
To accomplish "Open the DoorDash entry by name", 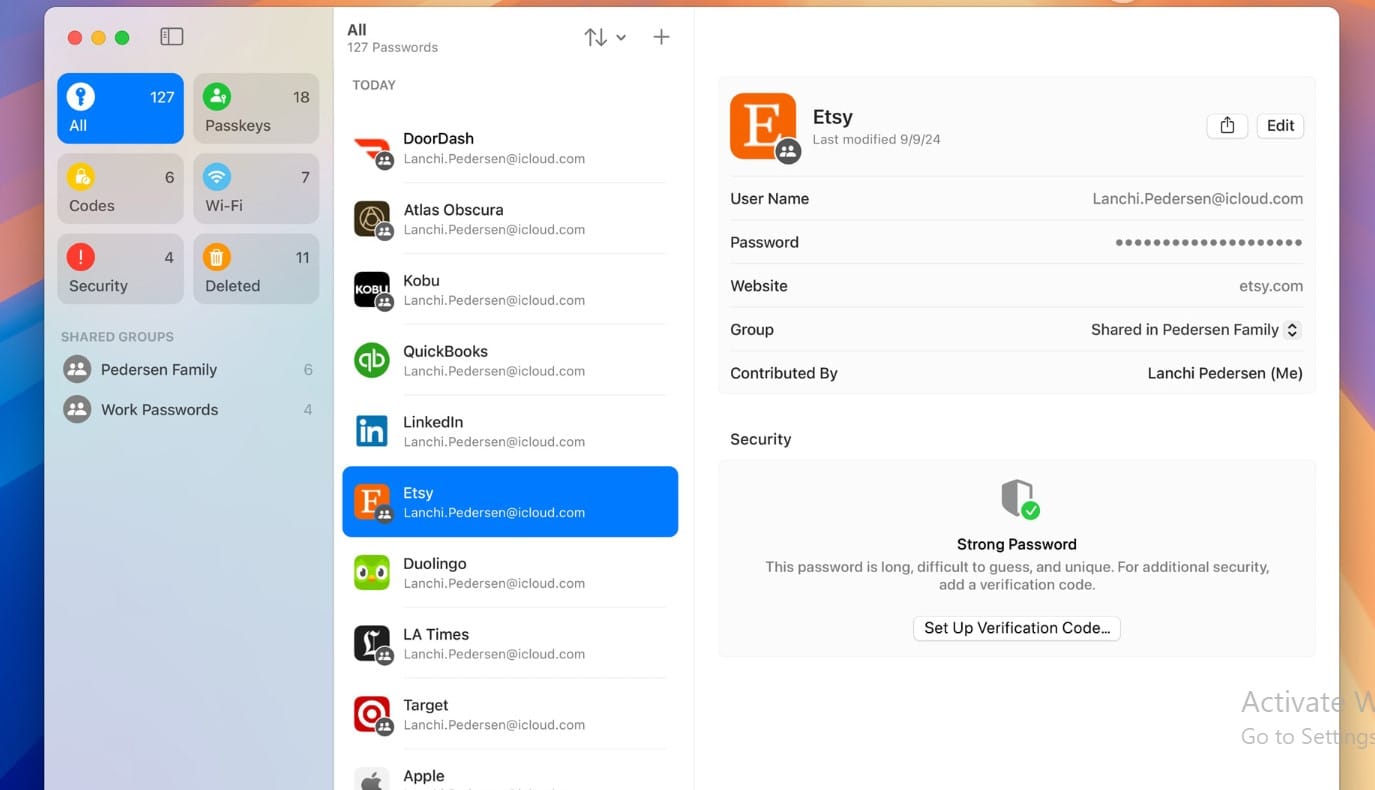I will pos(438,138).
